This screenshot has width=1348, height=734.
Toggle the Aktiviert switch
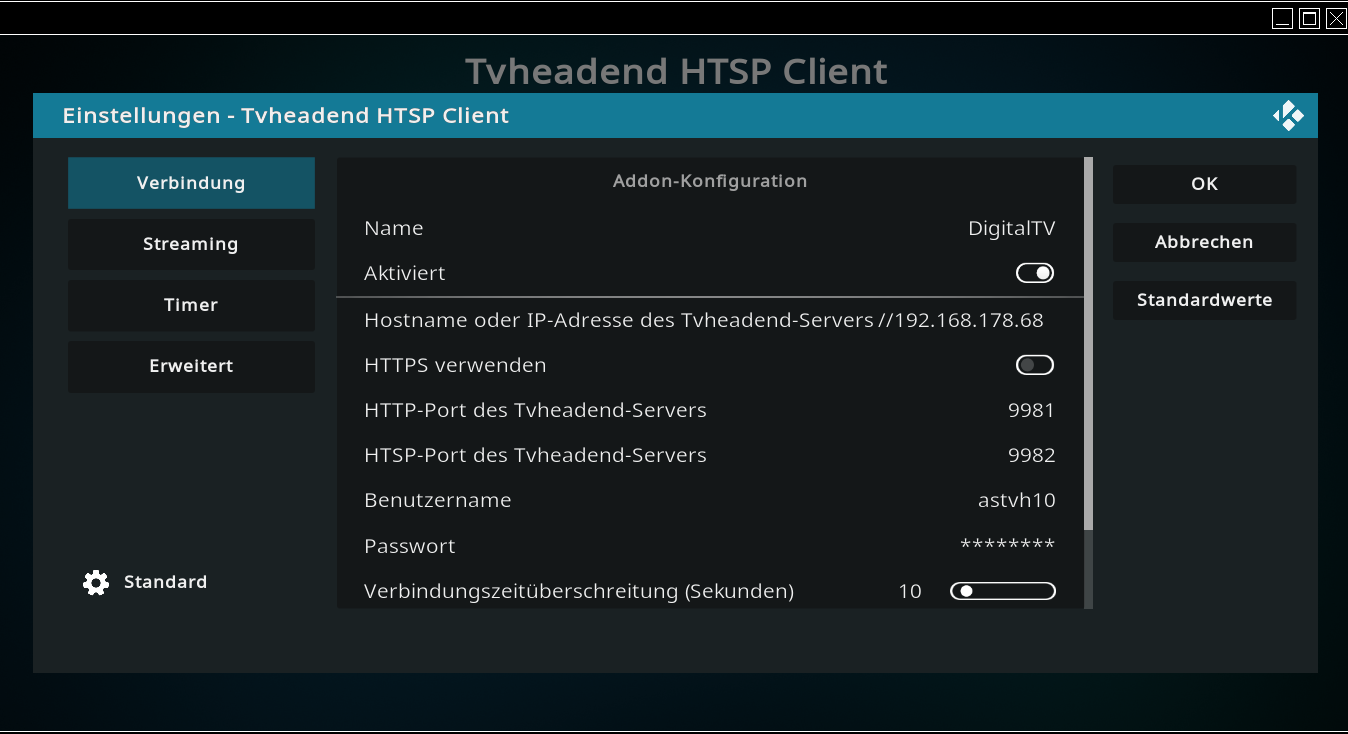point(1035,273)
